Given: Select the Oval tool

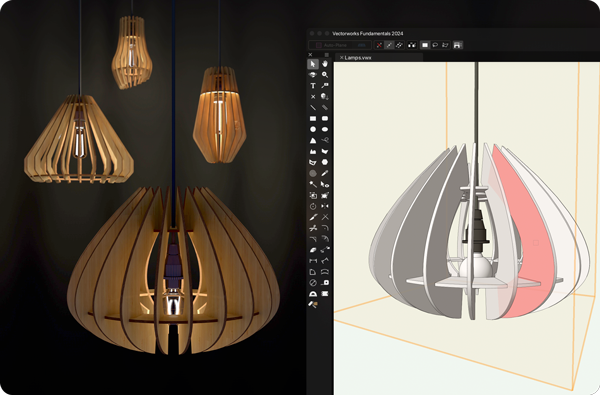Looking at the screenshot, I should coord(325,129).
